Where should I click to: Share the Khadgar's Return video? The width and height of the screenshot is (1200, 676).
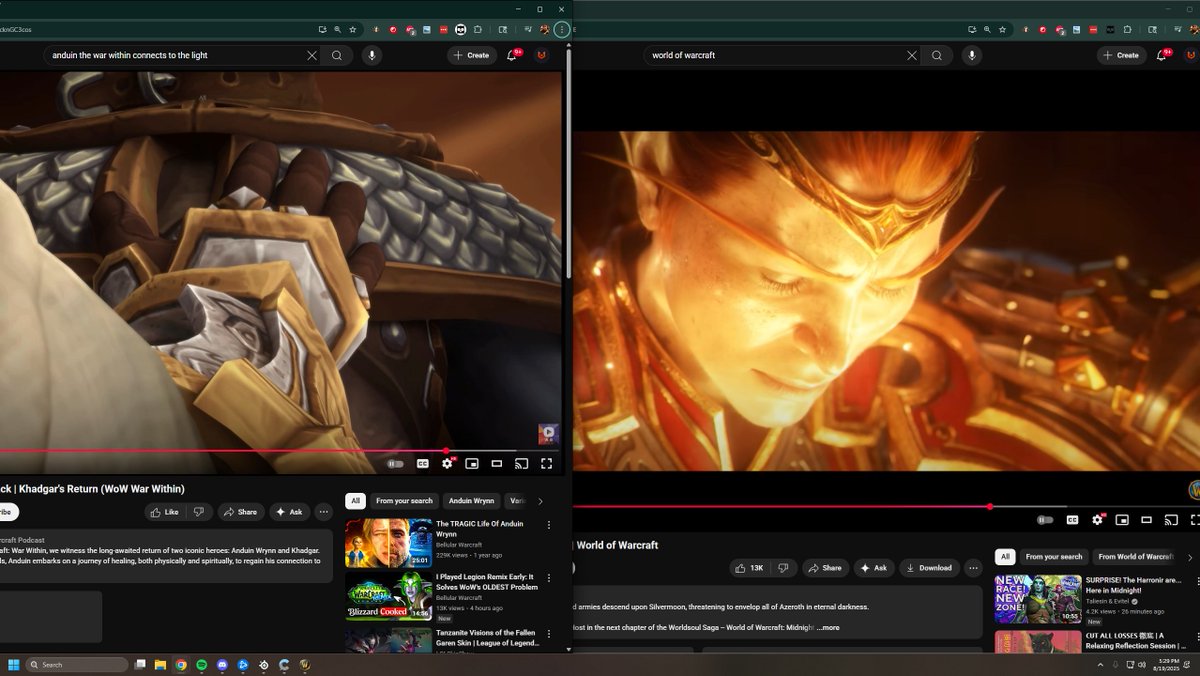241,512
